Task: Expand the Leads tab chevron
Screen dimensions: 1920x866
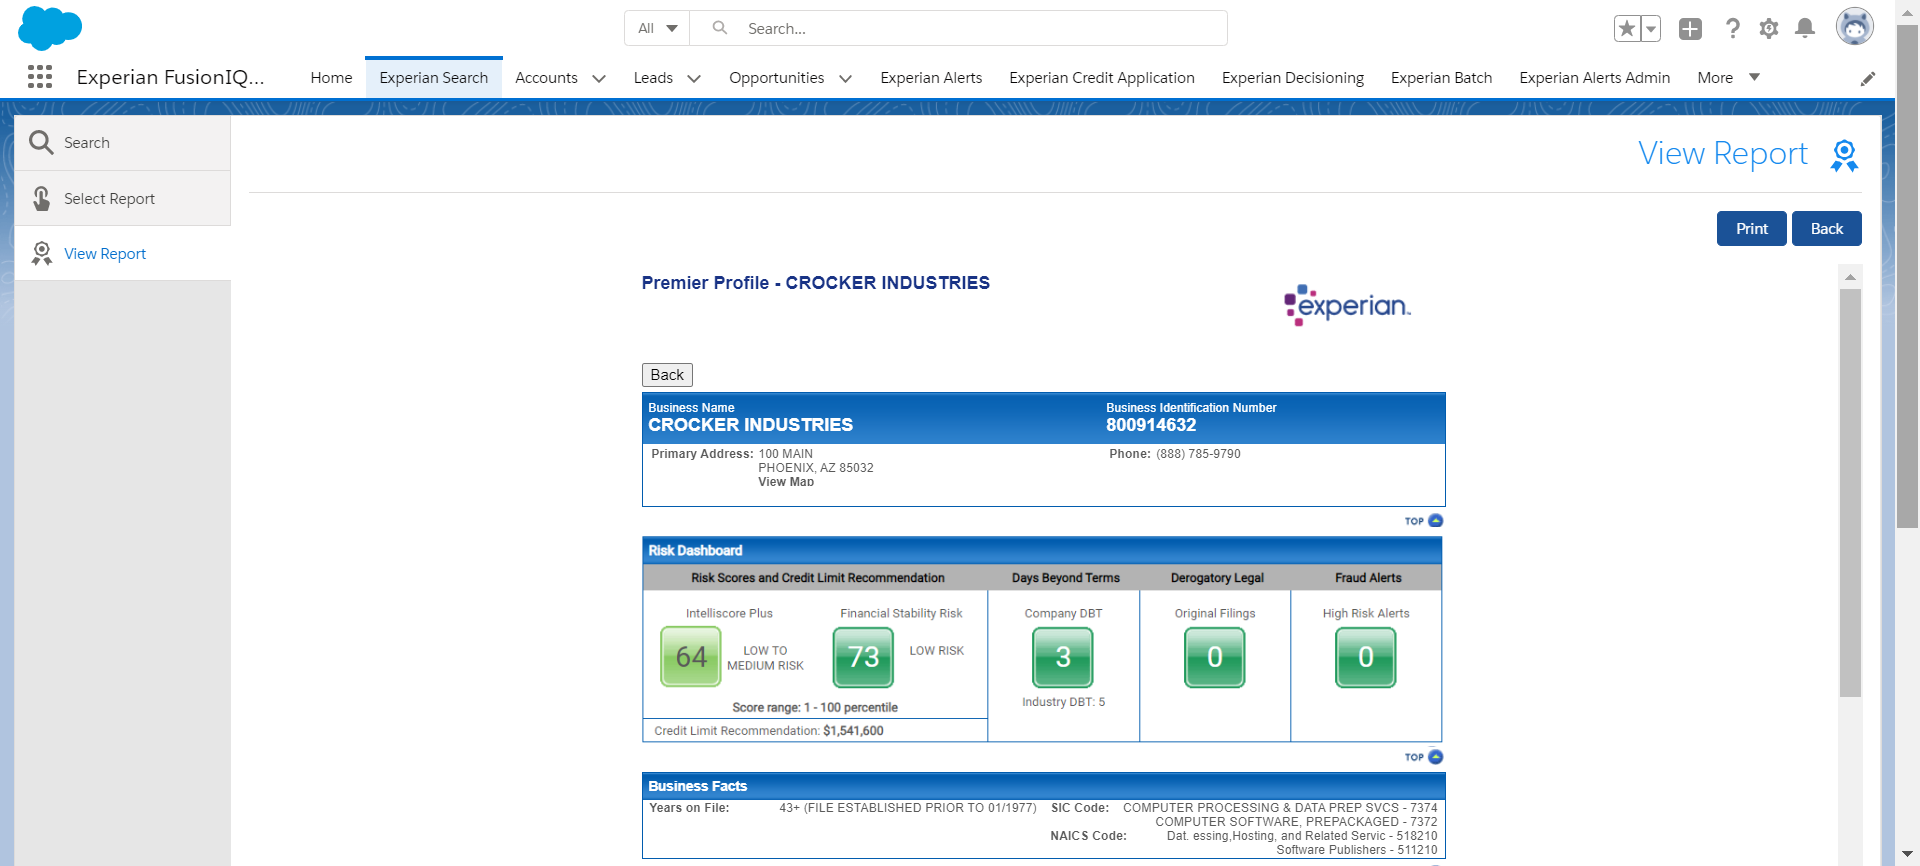Action: point(694,78)
